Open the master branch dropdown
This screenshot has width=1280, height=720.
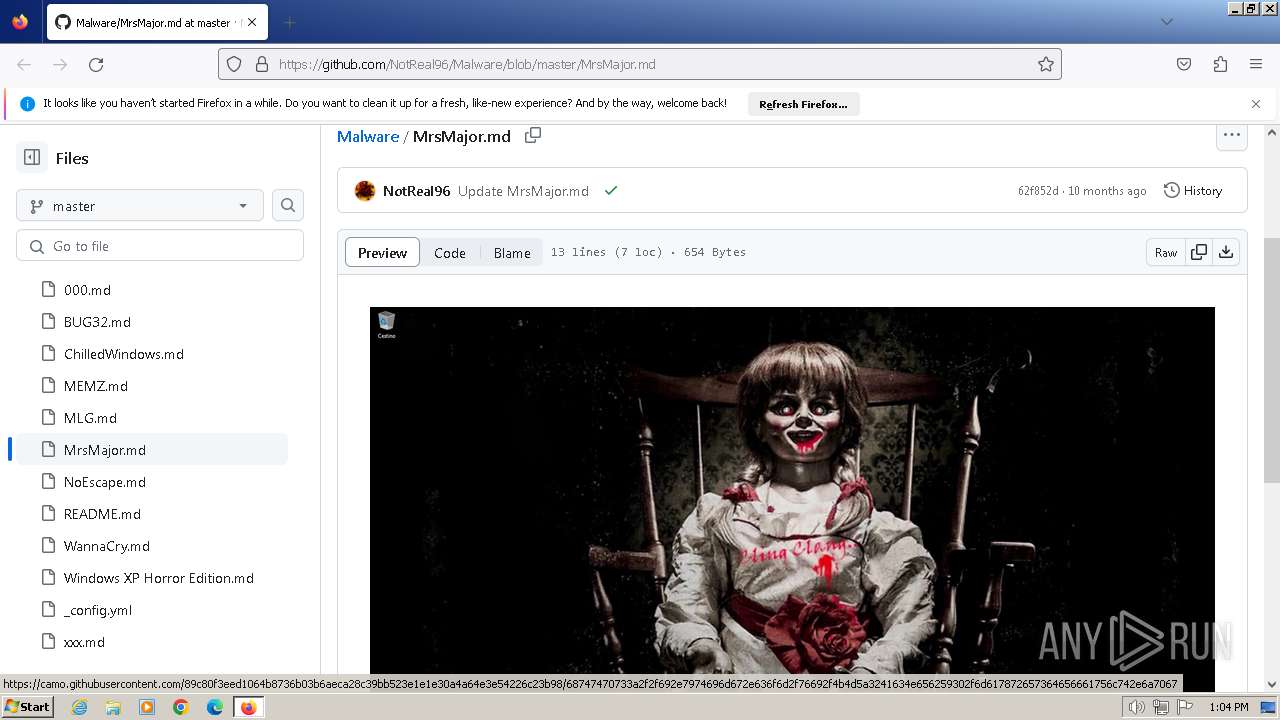click(x=140, y=205)
